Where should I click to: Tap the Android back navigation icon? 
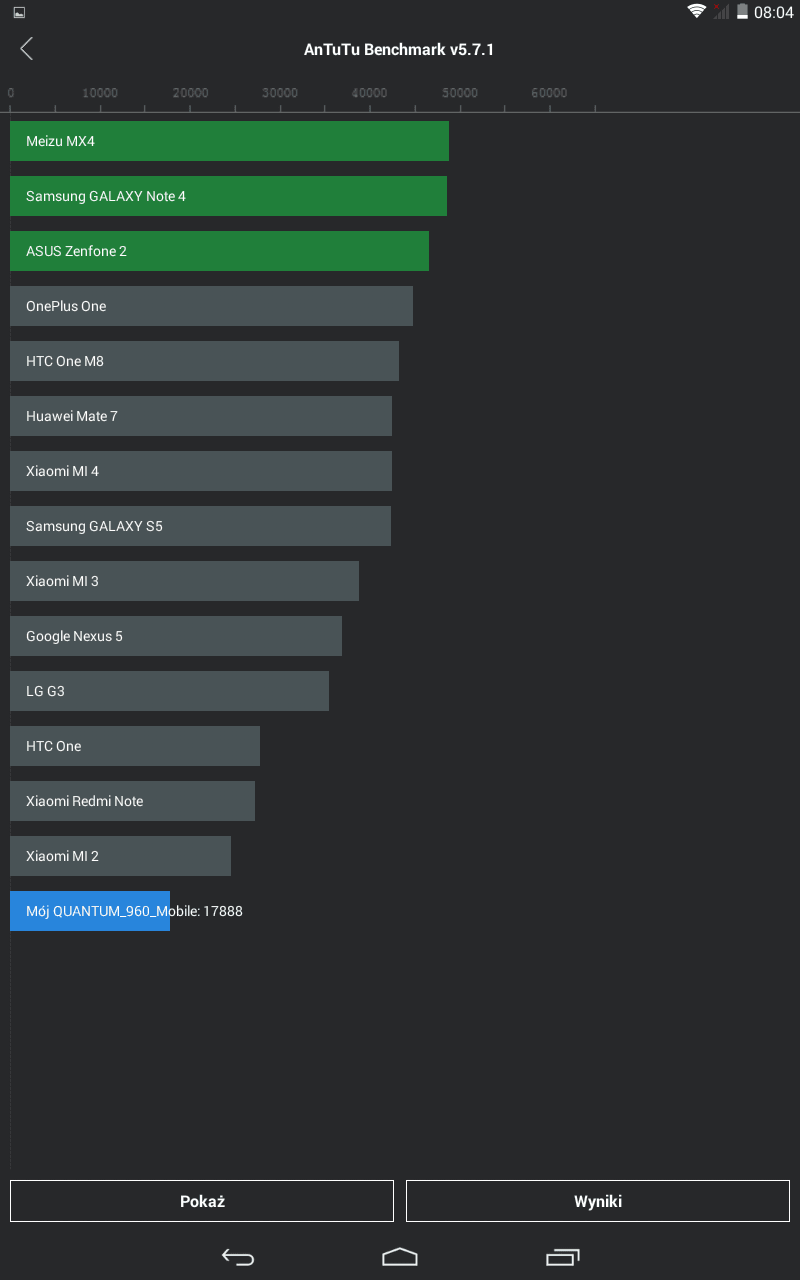coord(238,1257)
